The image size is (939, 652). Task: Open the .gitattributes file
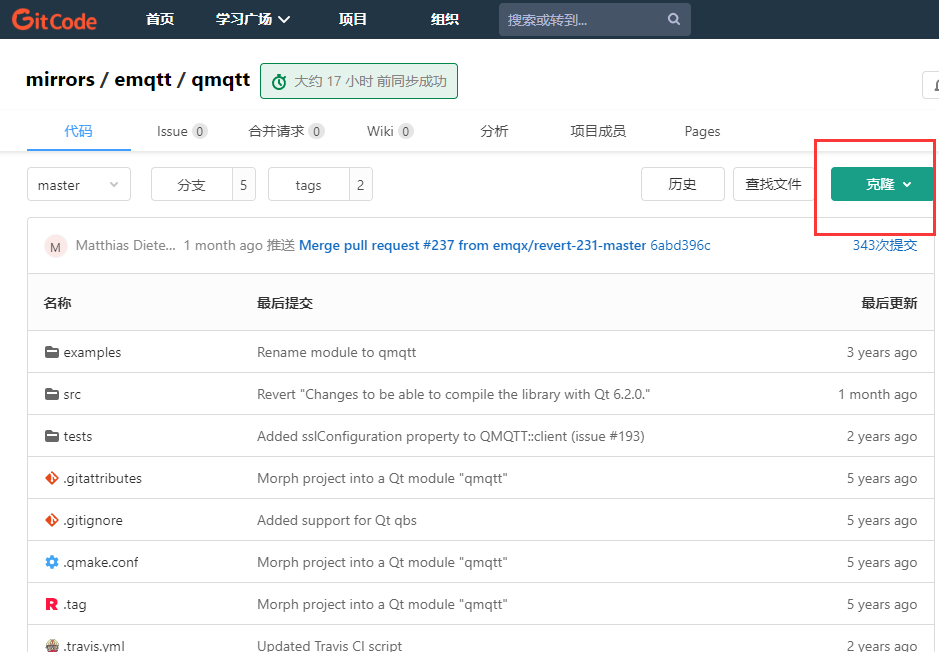click(102, 478)
